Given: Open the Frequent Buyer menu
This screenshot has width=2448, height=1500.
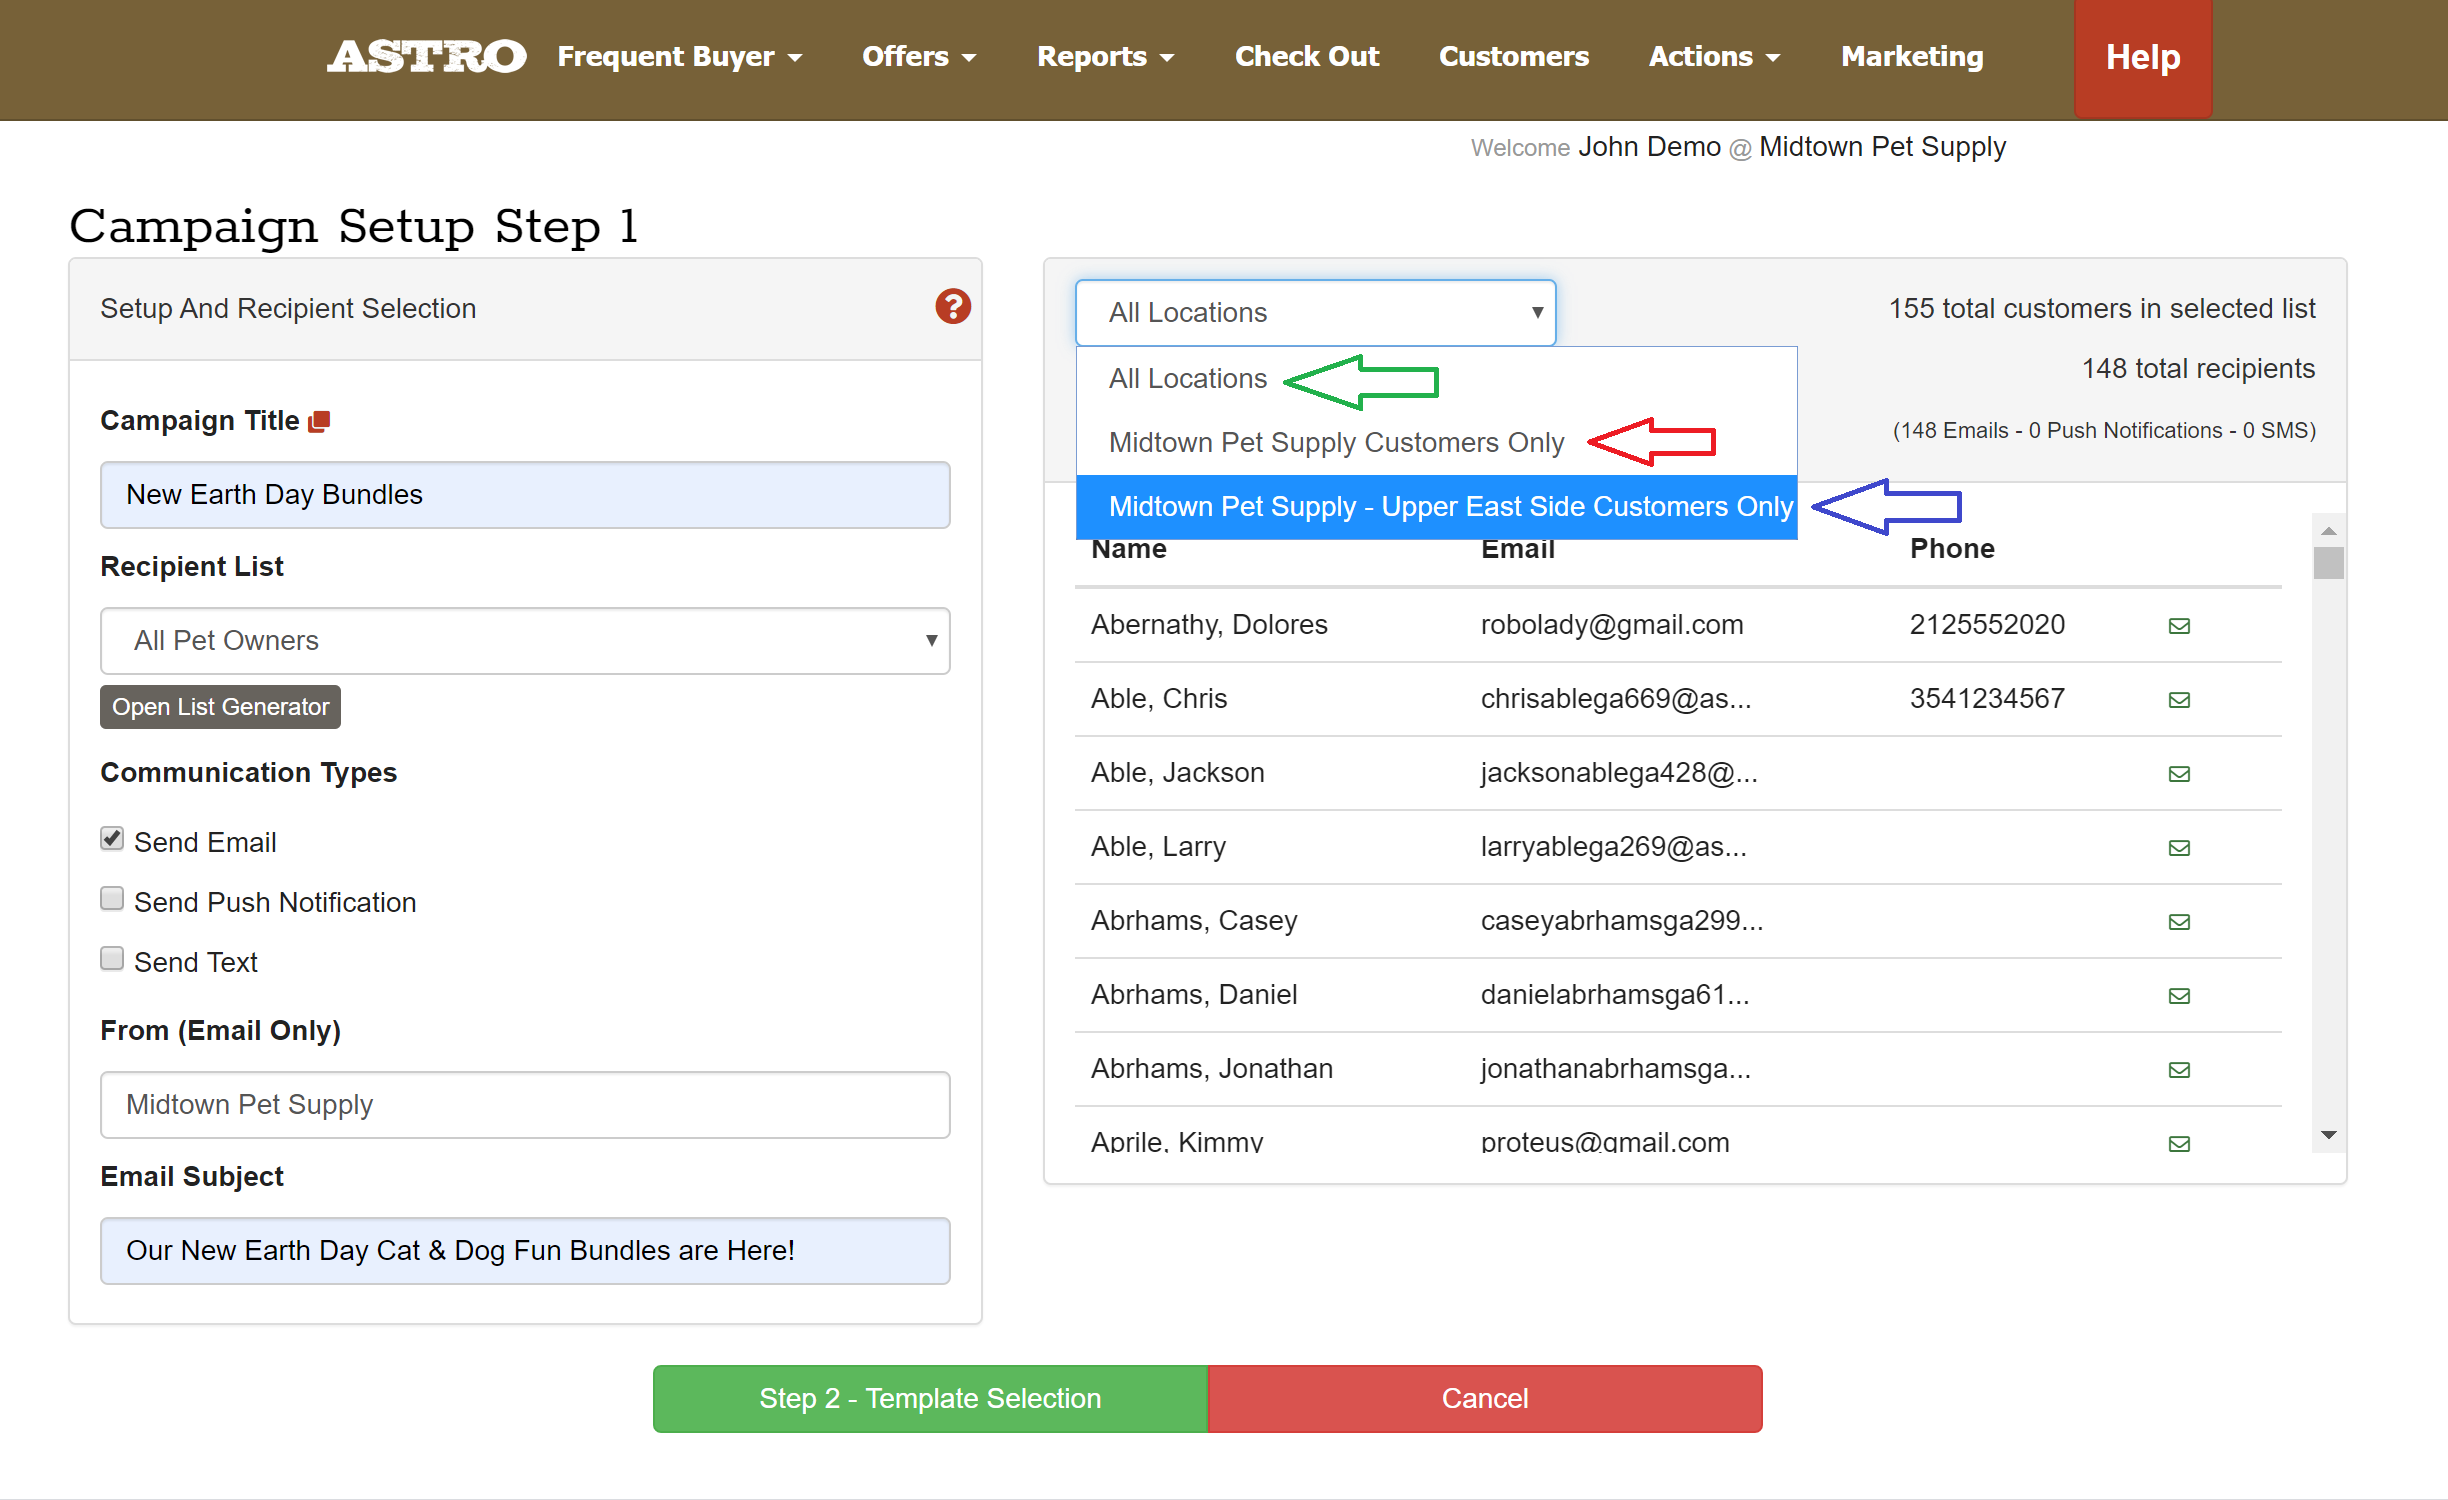Looking at the screenshot, I should [x=679, y=57].
